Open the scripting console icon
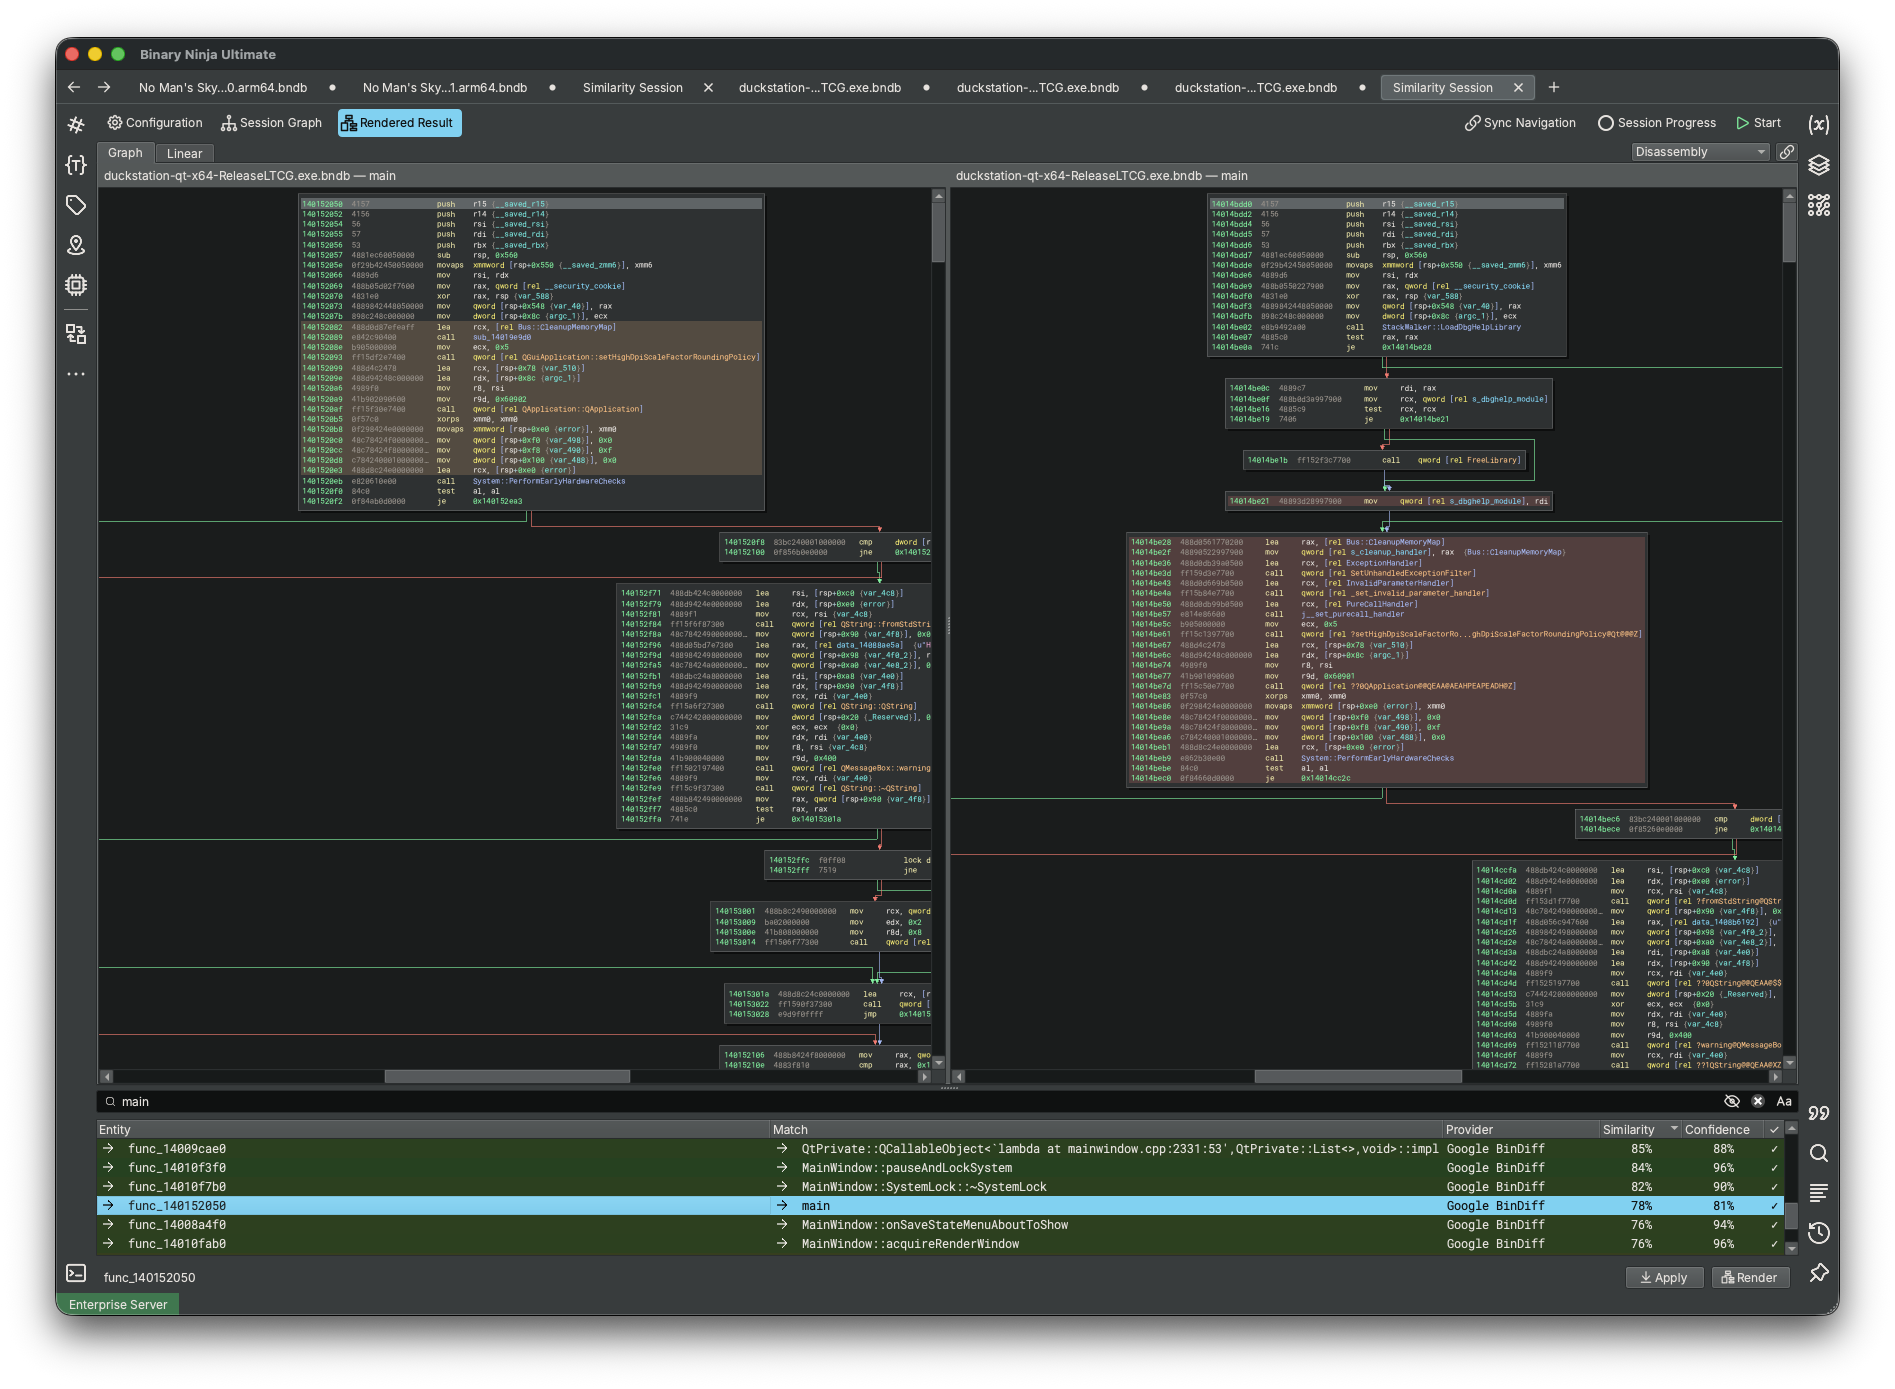The height and width of the screenshot is (1389, 1895). (x=76, y=1273)
